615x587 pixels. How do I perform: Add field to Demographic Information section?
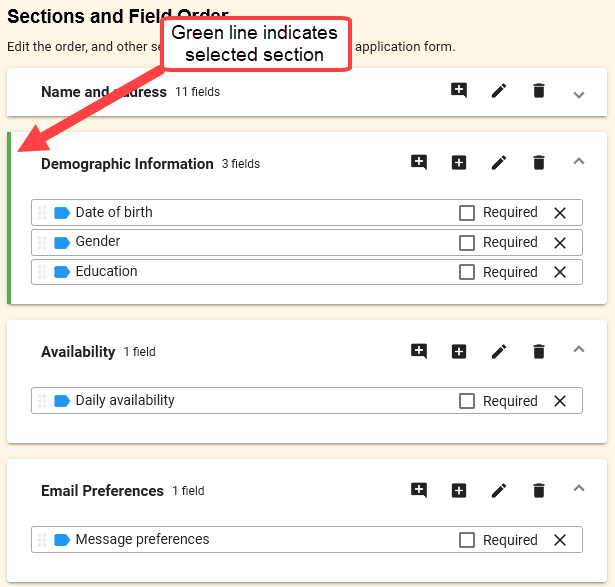pos(459,162)
